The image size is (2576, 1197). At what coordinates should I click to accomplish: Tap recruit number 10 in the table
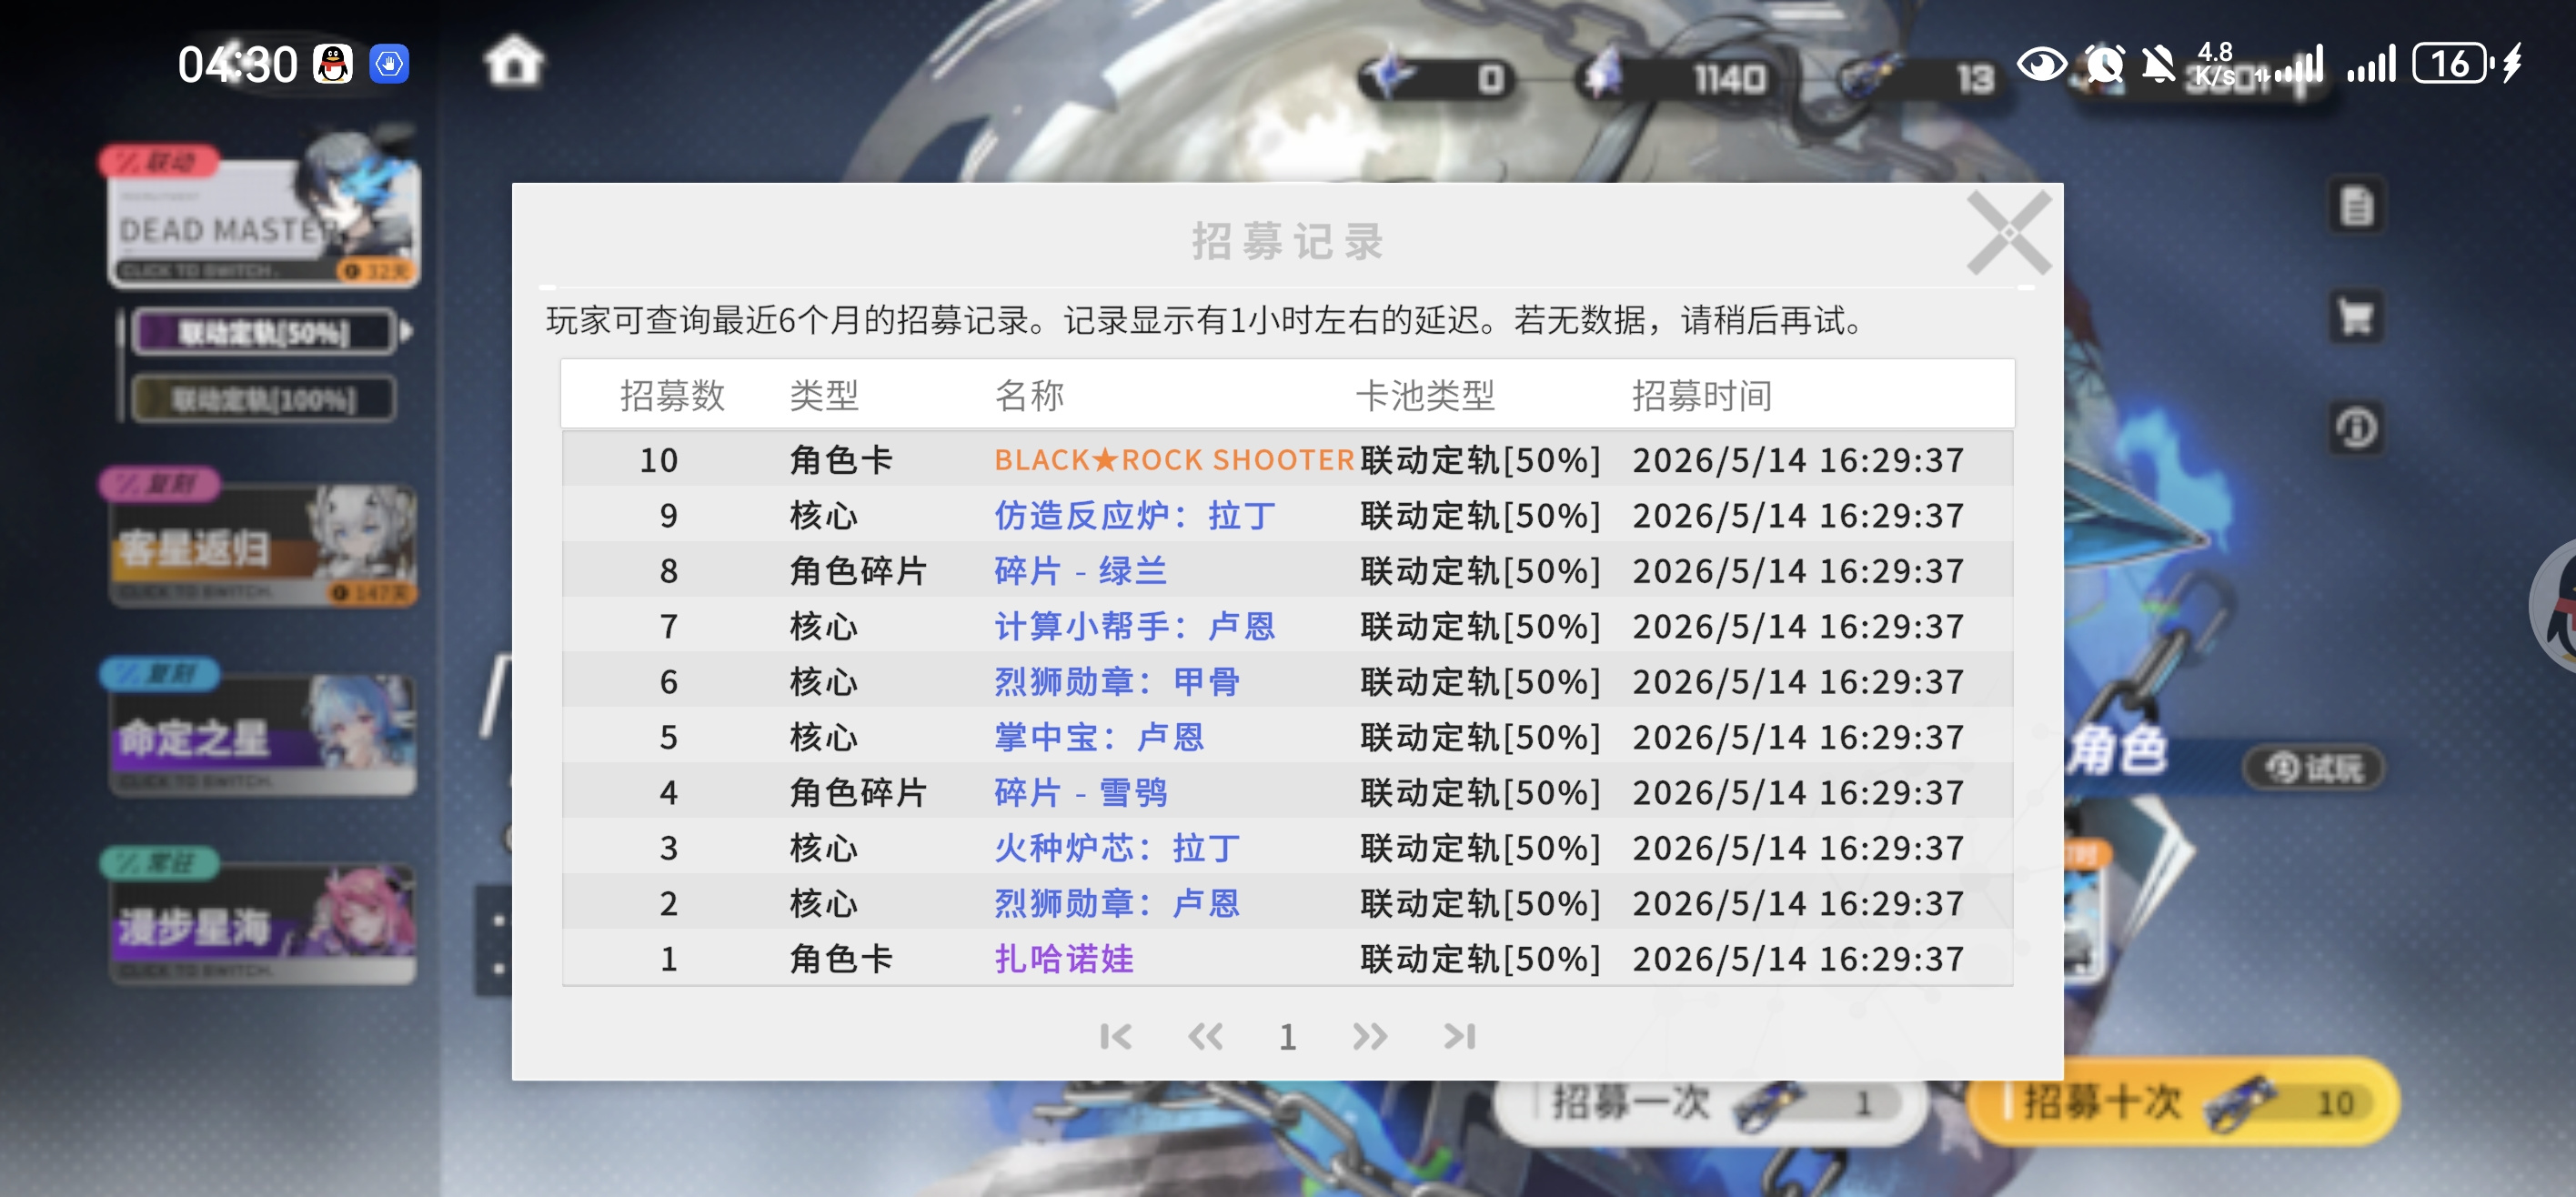pos(659,461)
